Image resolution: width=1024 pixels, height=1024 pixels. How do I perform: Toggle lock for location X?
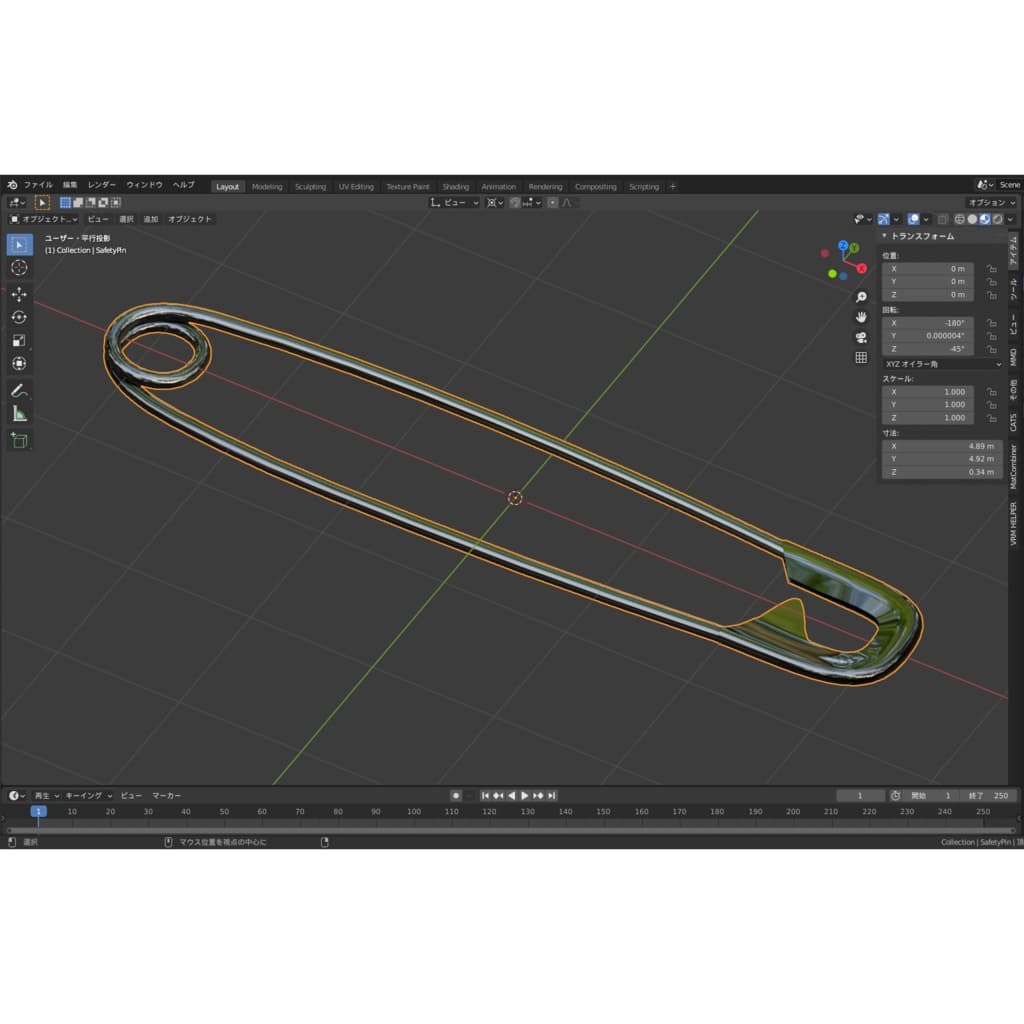click(991, 269)
